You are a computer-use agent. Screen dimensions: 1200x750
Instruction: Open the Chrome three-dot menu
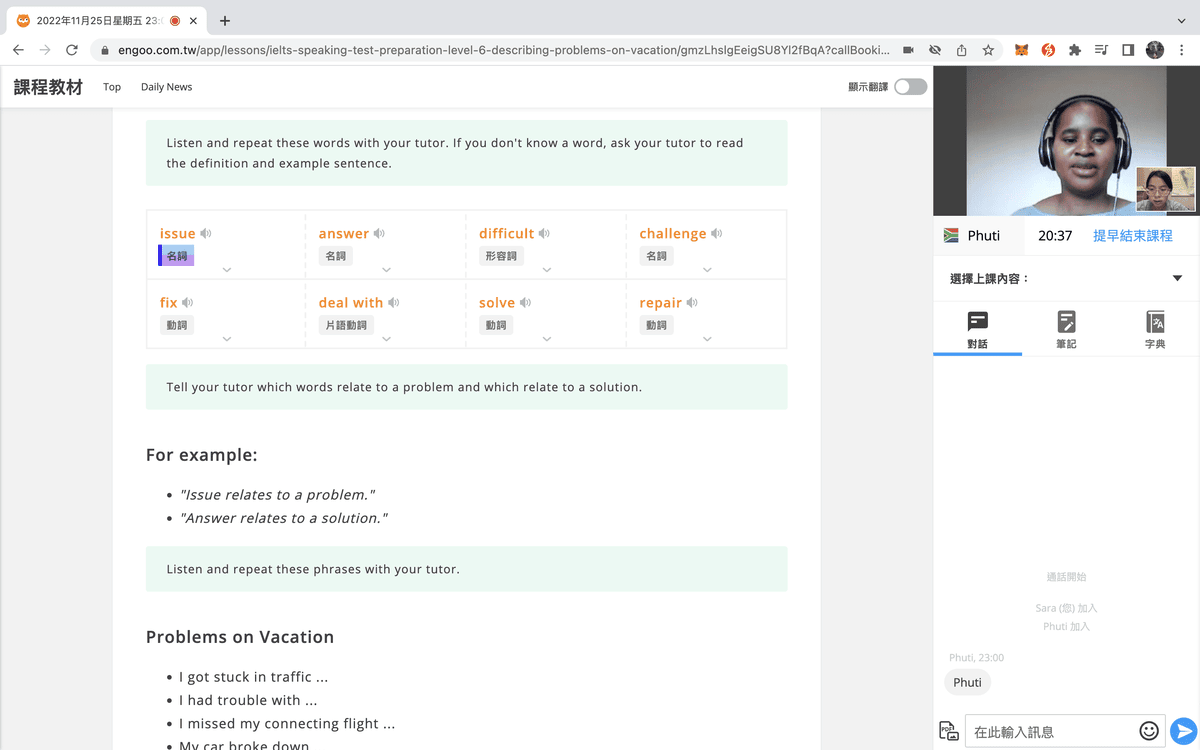click(1182, 50)
